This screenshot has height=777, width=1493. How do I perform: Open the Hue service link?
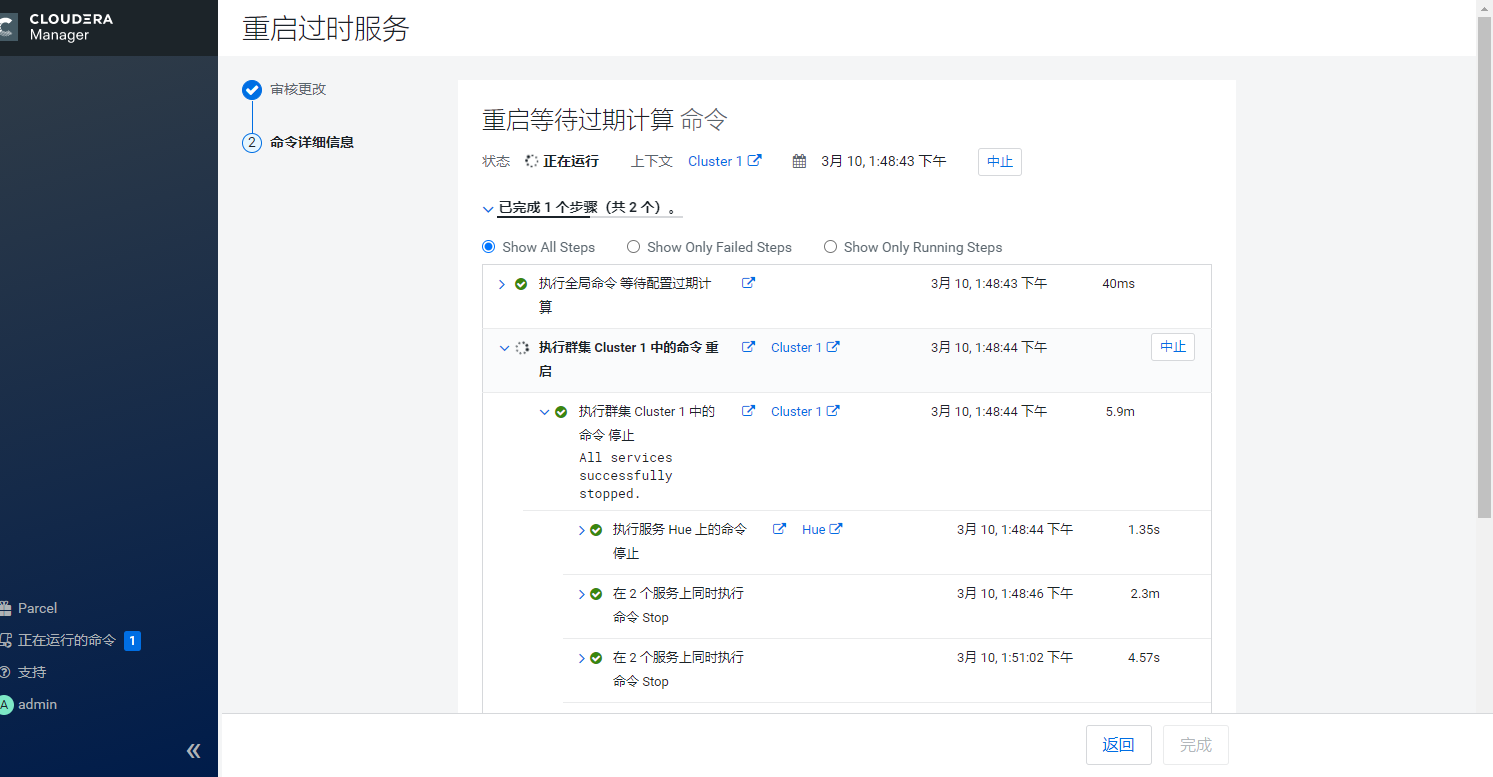(814, 529)
